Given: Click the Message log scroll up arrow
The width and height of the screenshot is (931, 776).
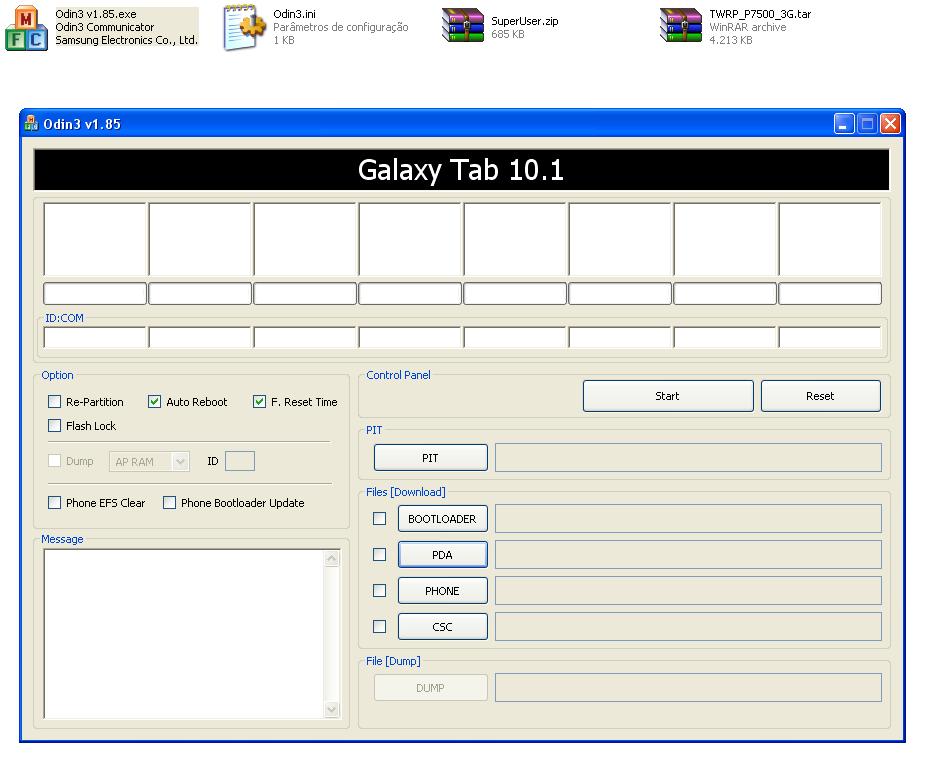Looking at the screenshot, I should pyautogui.click(x=332, y=558).
